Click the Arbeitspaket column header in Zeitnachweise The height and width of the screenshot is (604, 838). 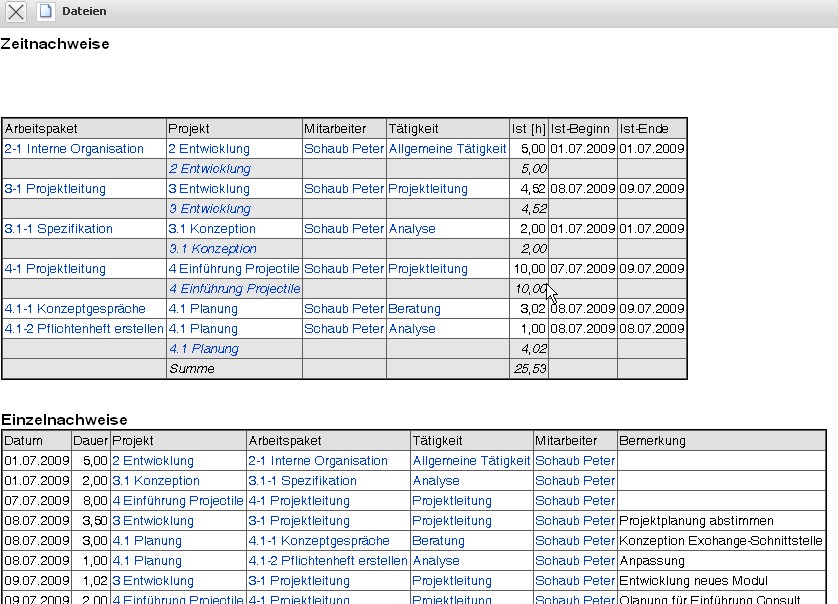41,129
